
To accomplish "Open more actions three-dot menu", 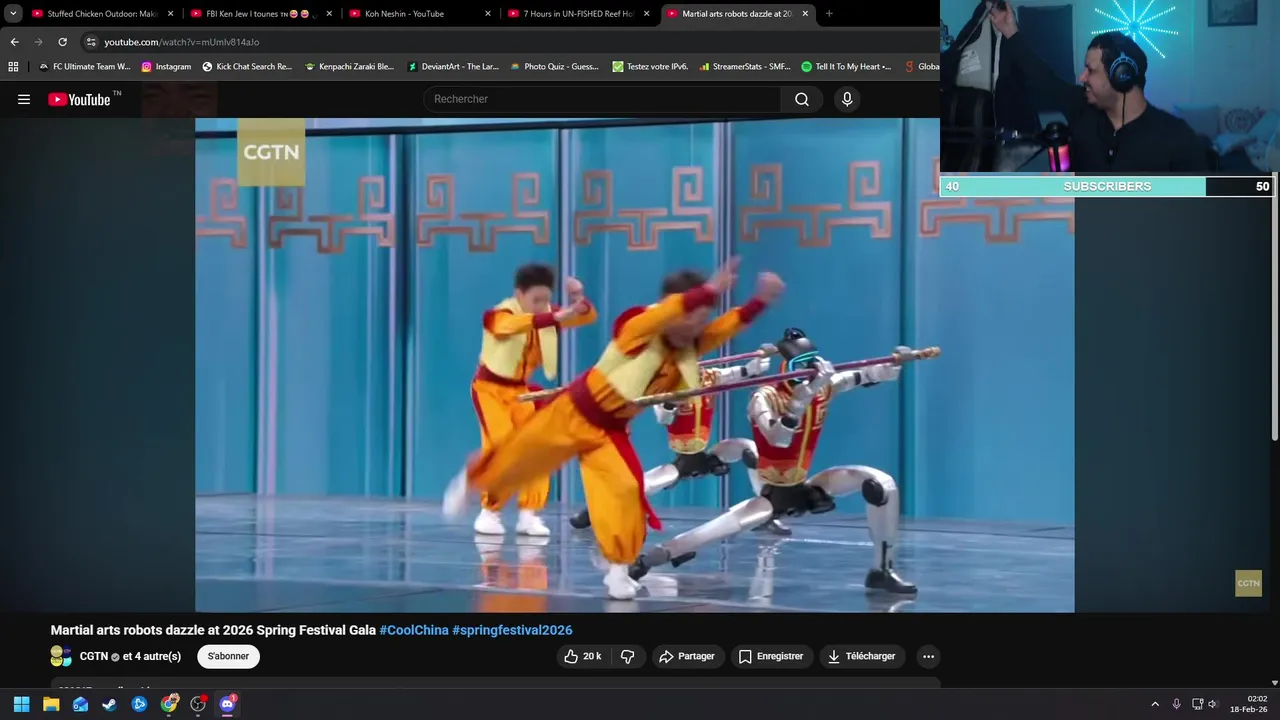I will click(x=928, y=656).
